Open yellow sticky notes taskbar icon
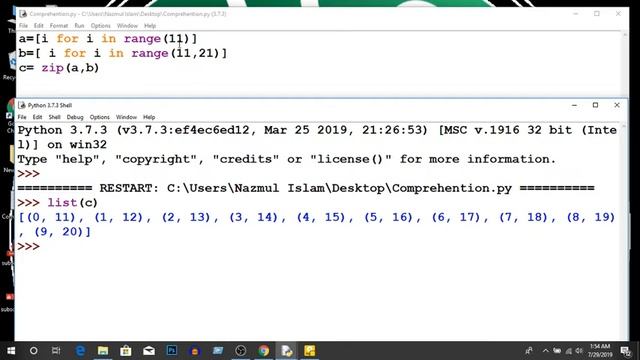 click(x=309, y=351)
